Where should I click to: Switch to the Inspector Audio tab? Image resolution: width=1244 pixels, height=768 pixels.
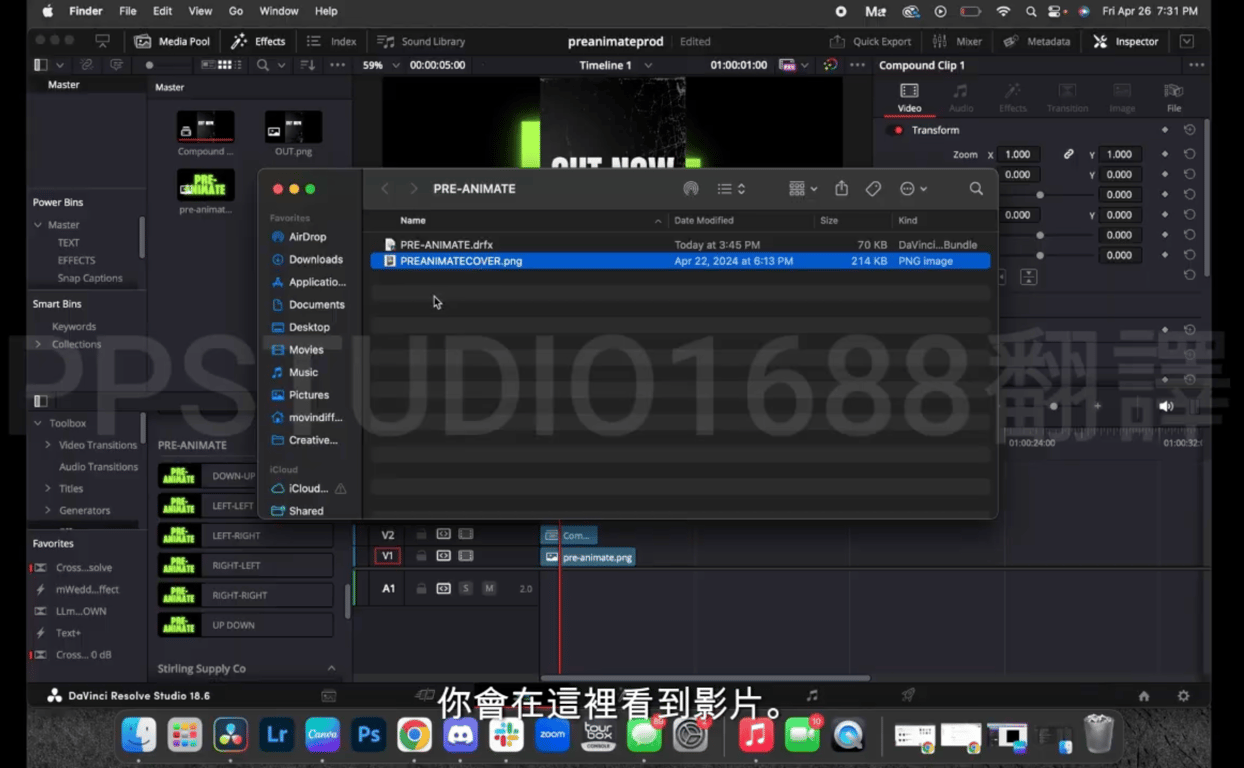(961, 97)
